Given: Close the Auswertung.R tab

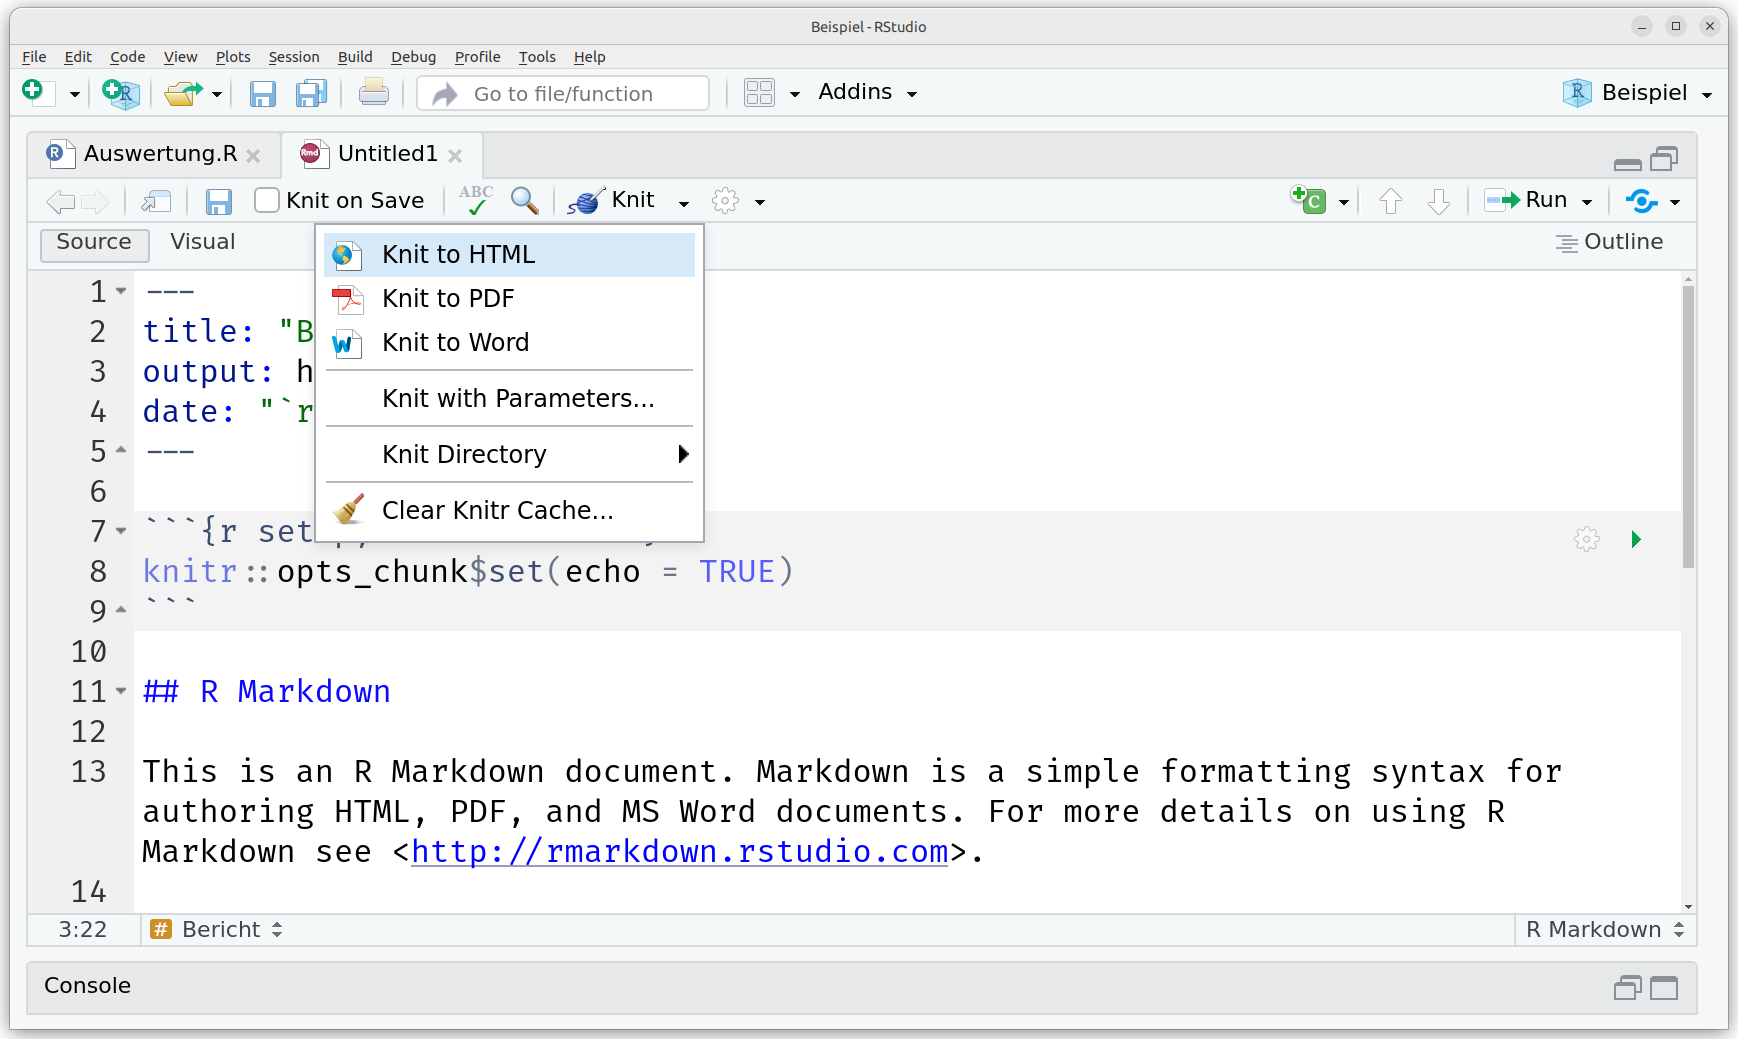Looking at the screenshot, I should (x=253, y=156).
